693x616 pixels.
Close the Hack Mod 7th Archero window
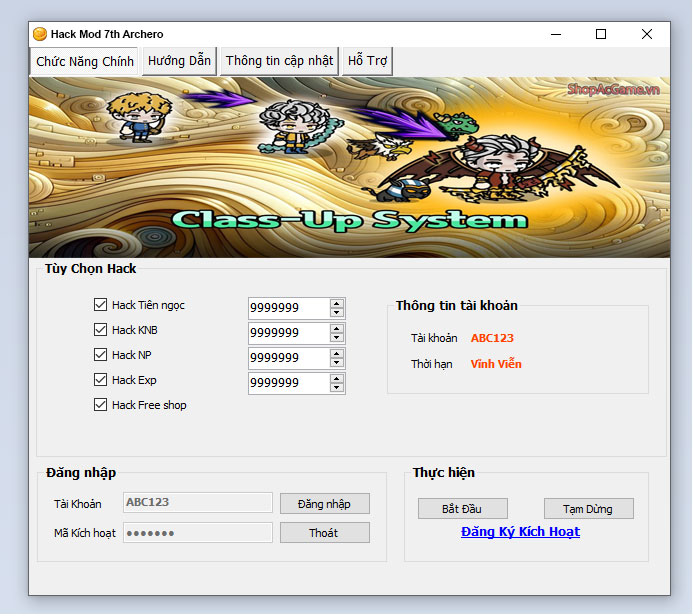(647, 34)
